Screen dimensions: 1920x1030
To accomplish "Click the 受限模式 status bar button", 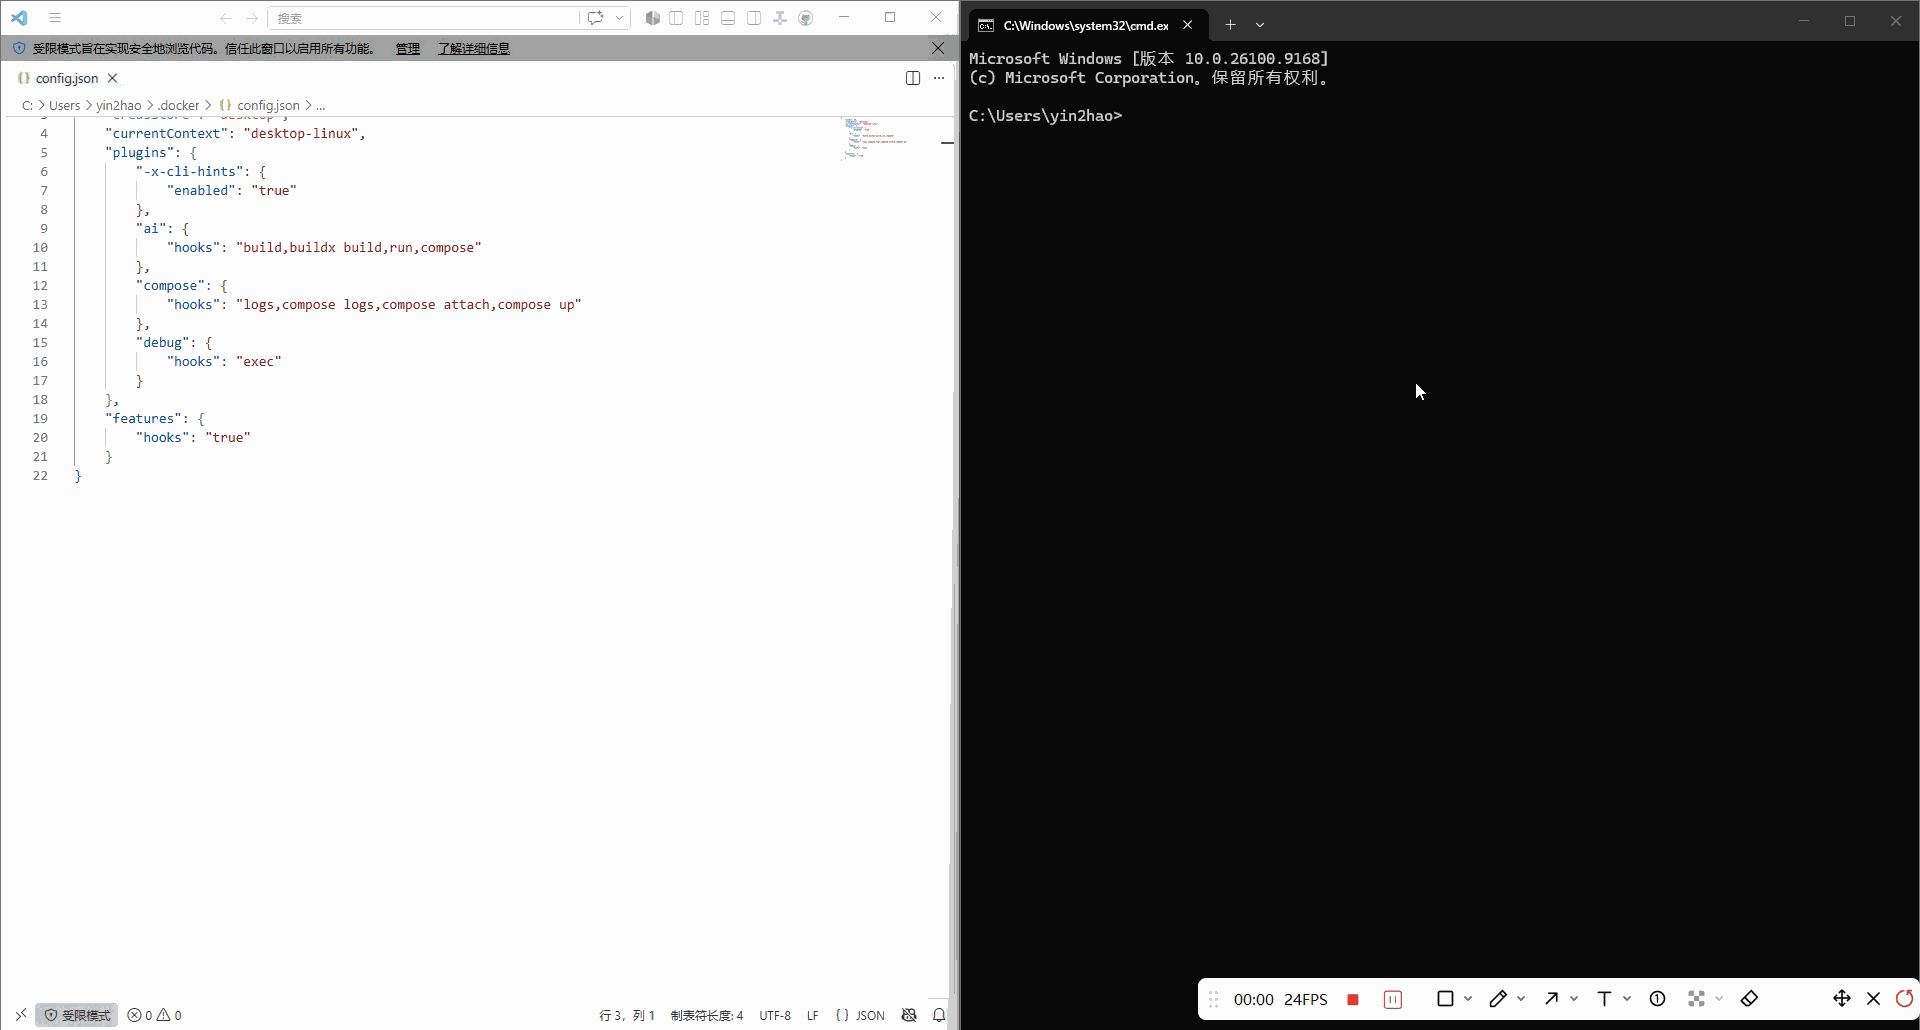I will [x=77, y=1015].
